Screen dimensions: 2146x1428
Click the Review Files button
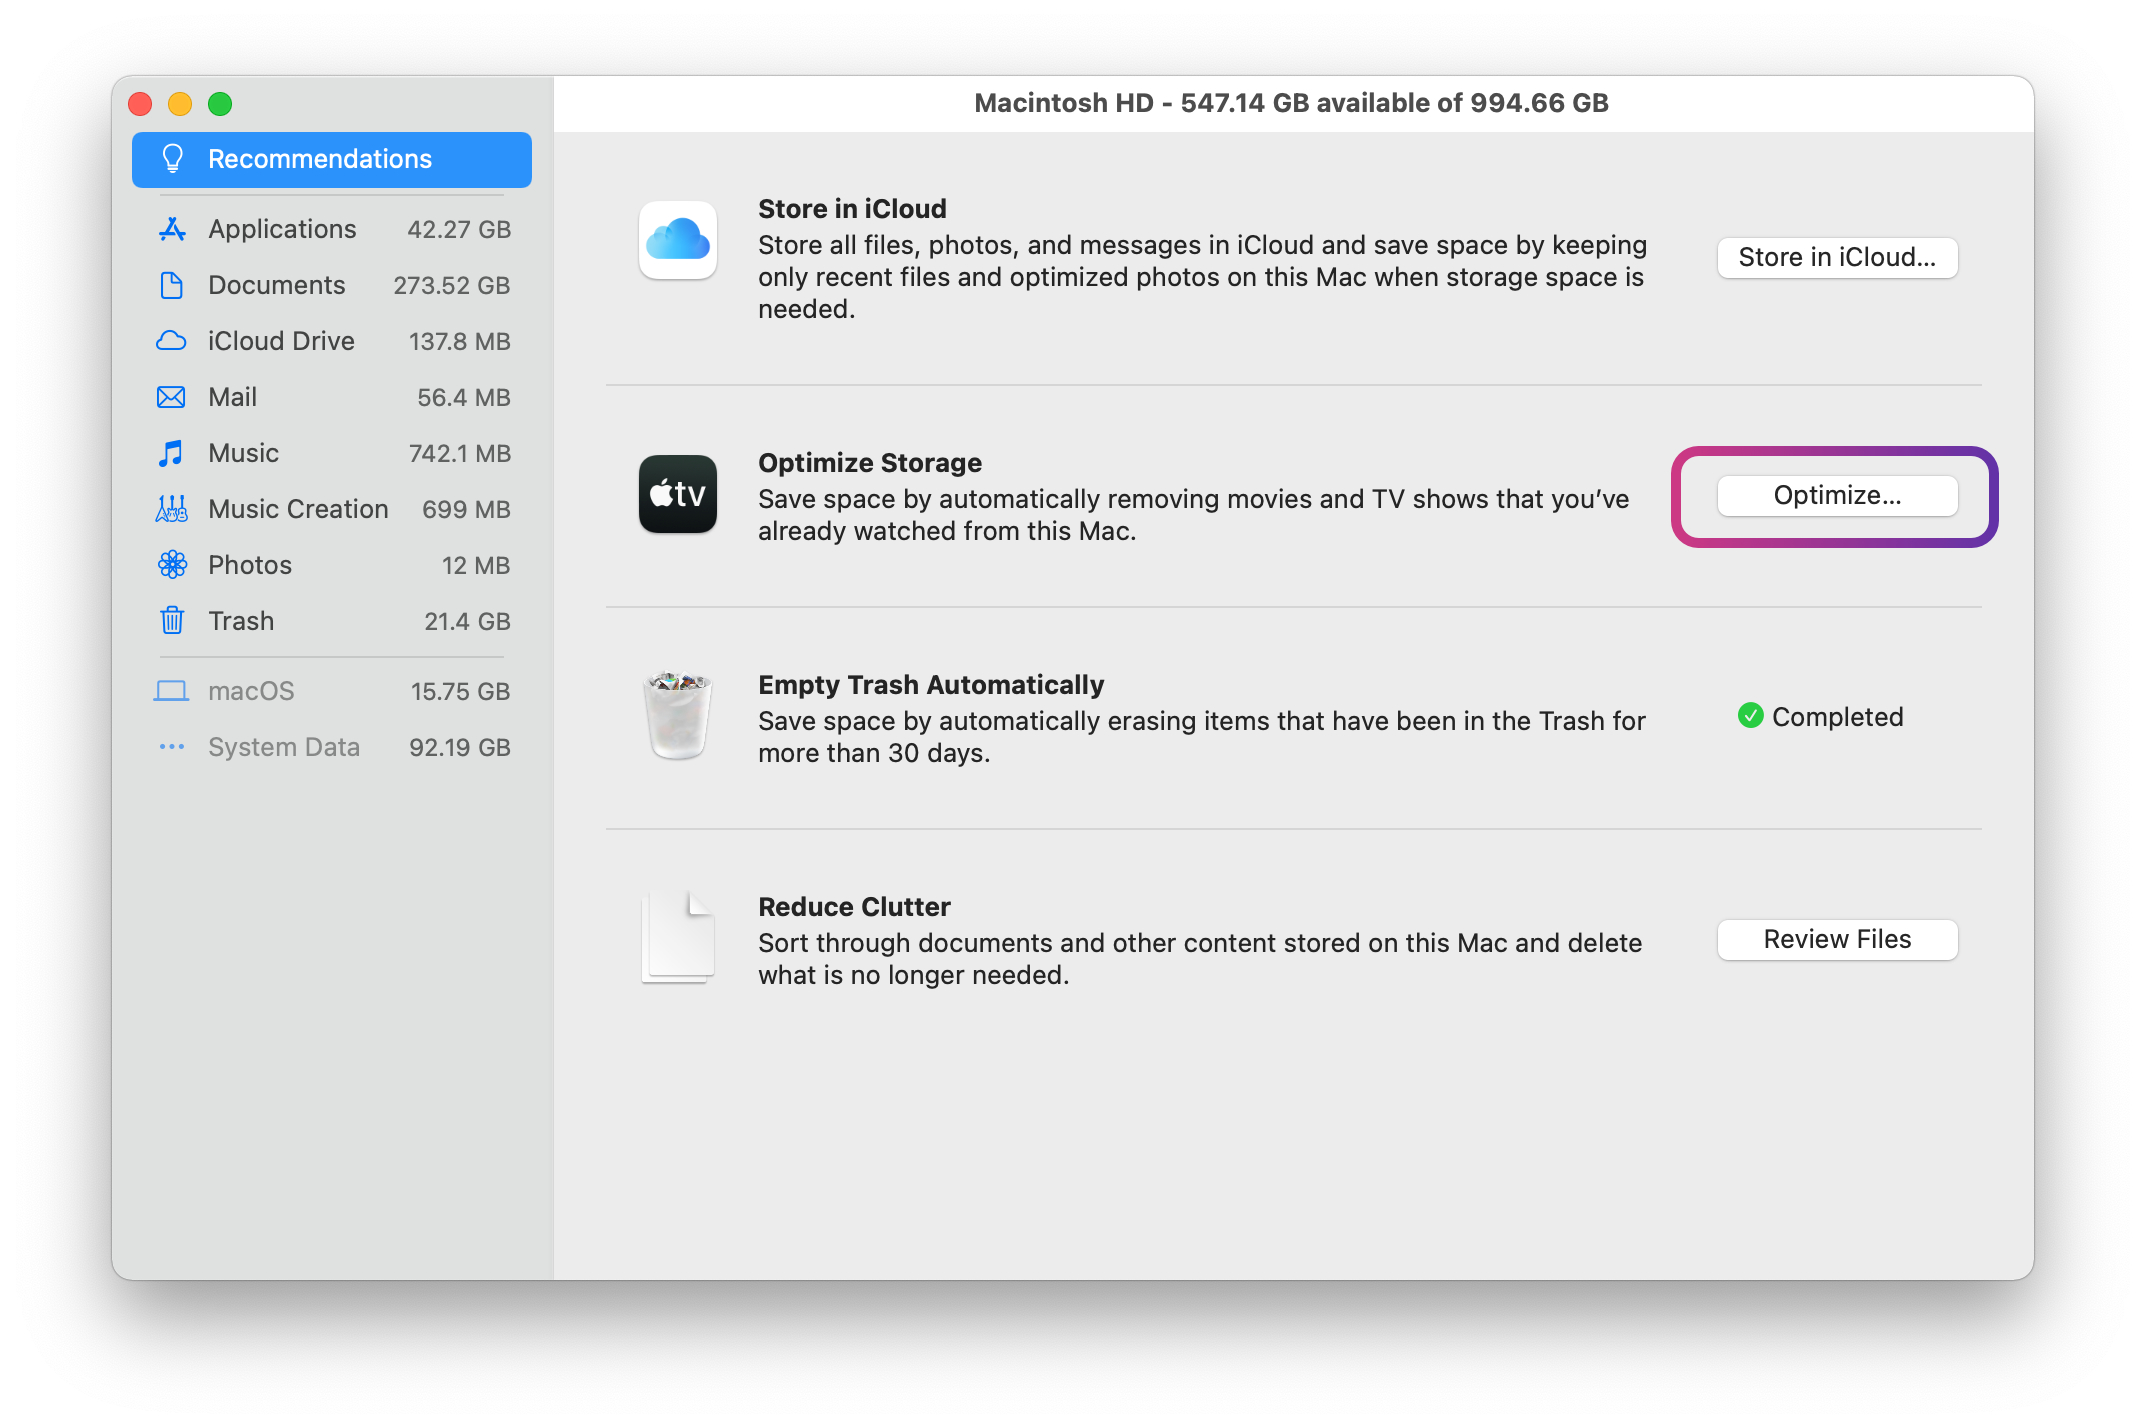(x=1836, y=939)
